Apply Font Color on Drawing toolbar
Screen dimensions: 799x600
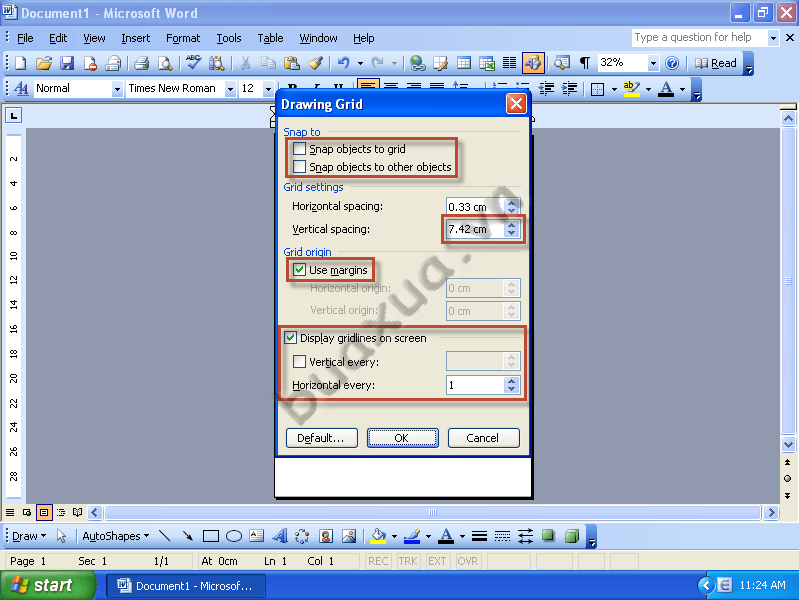446,536
